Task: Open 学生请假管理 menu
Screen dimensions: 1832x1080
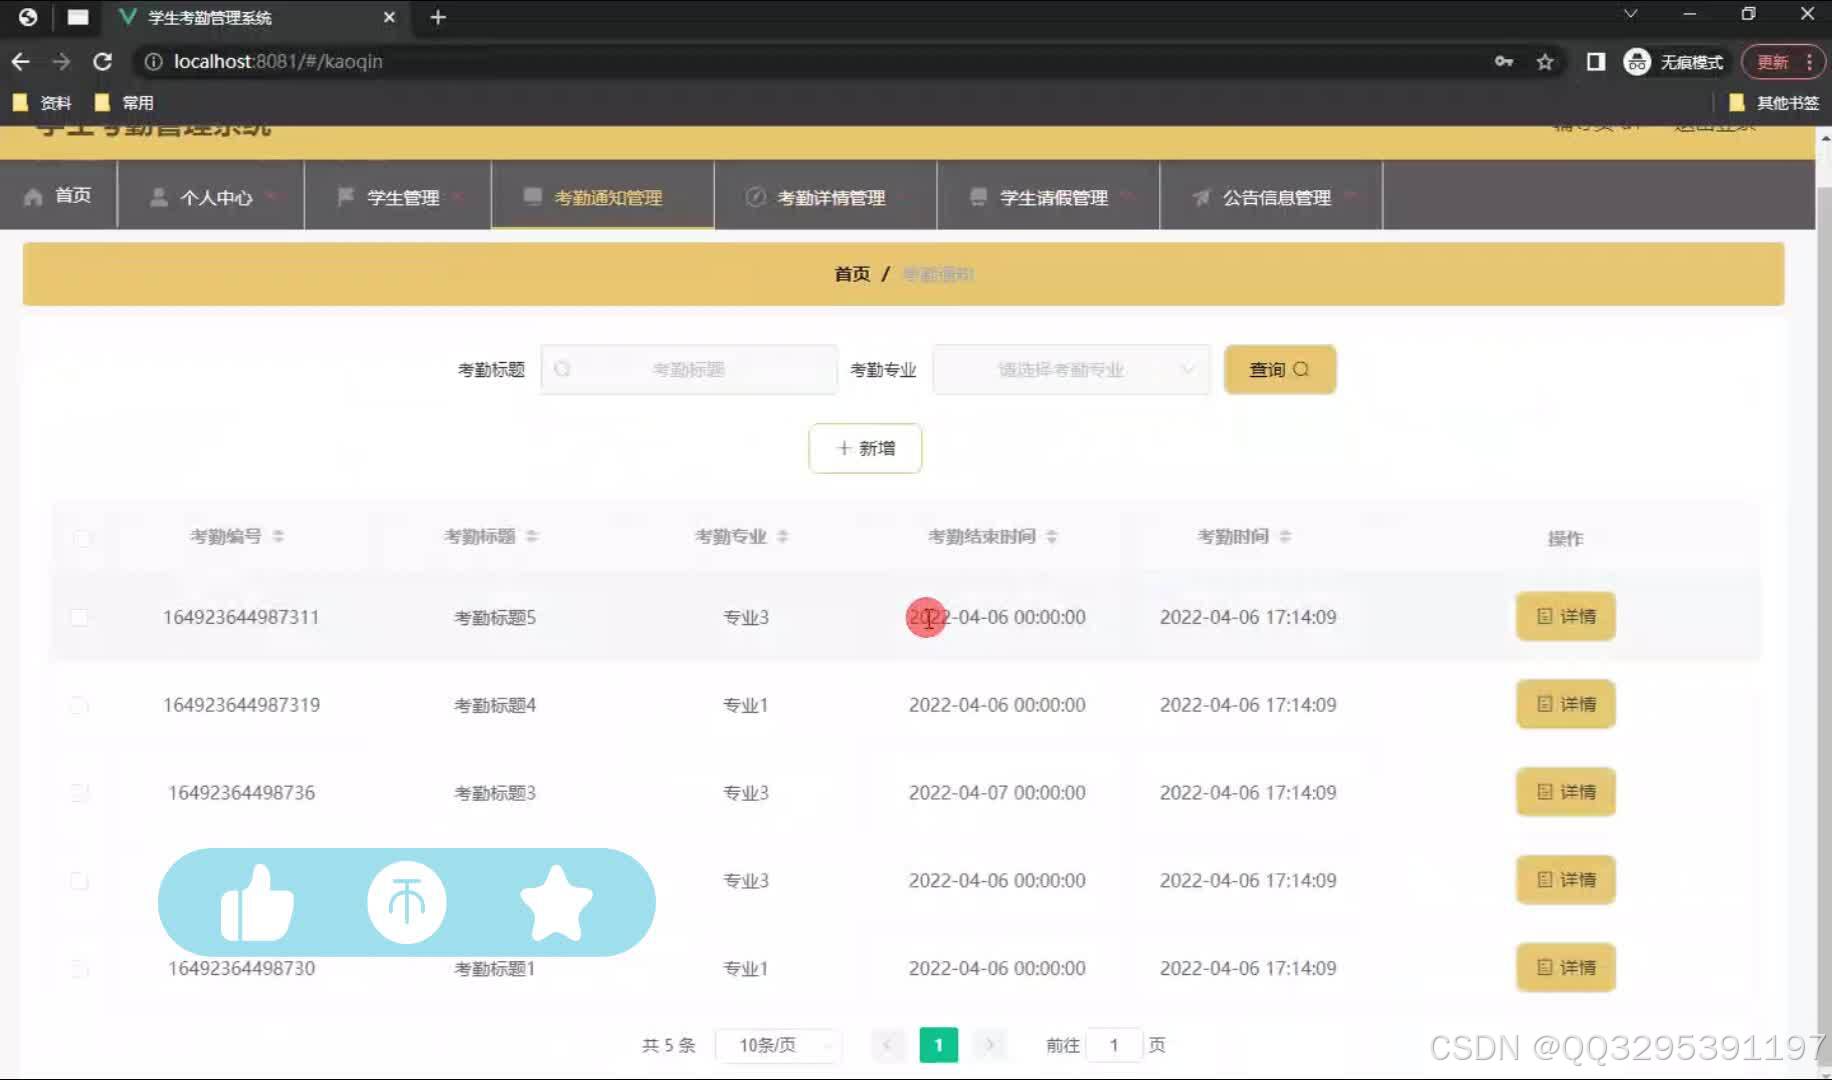Action: coord(1048,196)
